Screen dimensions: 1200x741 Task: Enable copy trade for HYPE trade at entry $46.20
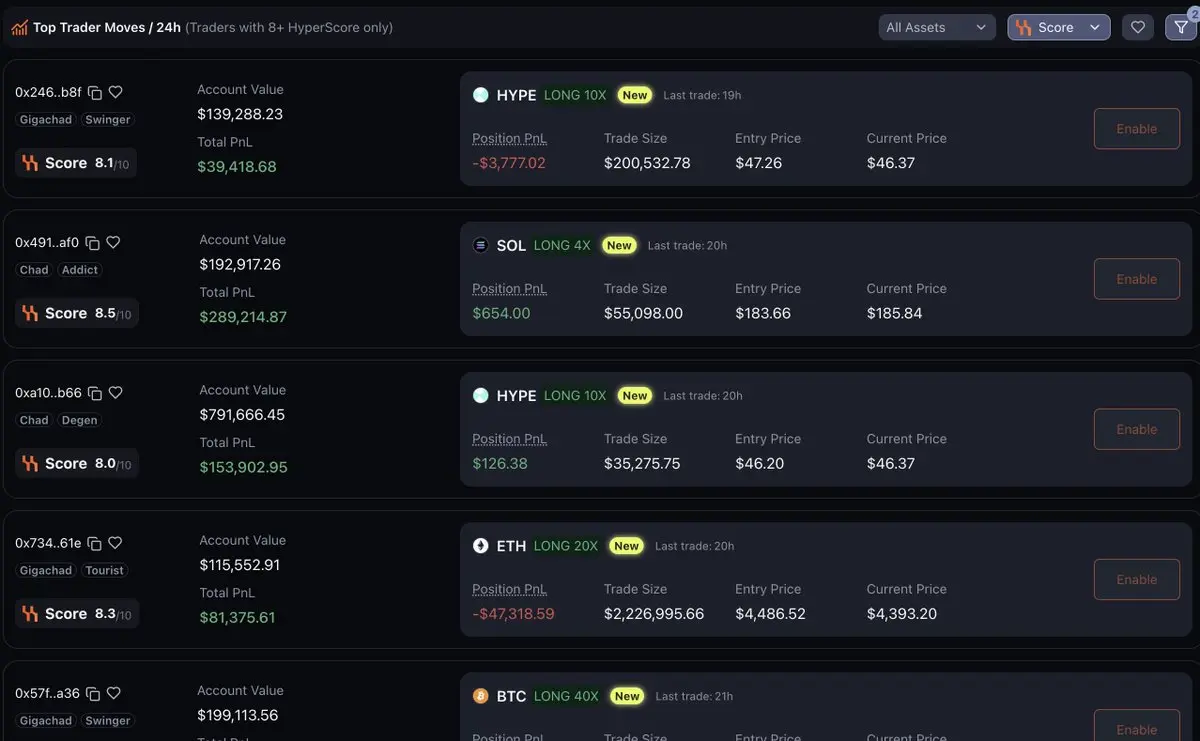pyautogui.click(x=1137, y=429)
